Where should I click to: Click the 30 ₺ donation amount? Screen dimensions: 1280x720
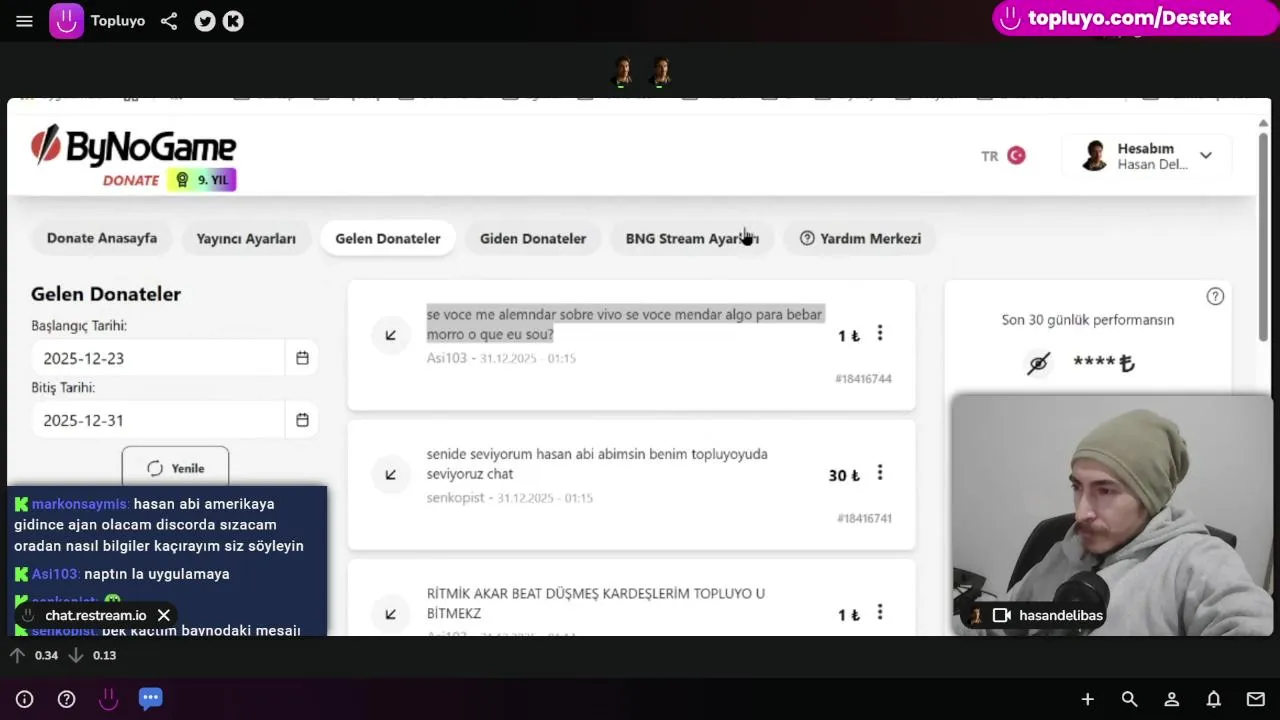coord(844,476)
